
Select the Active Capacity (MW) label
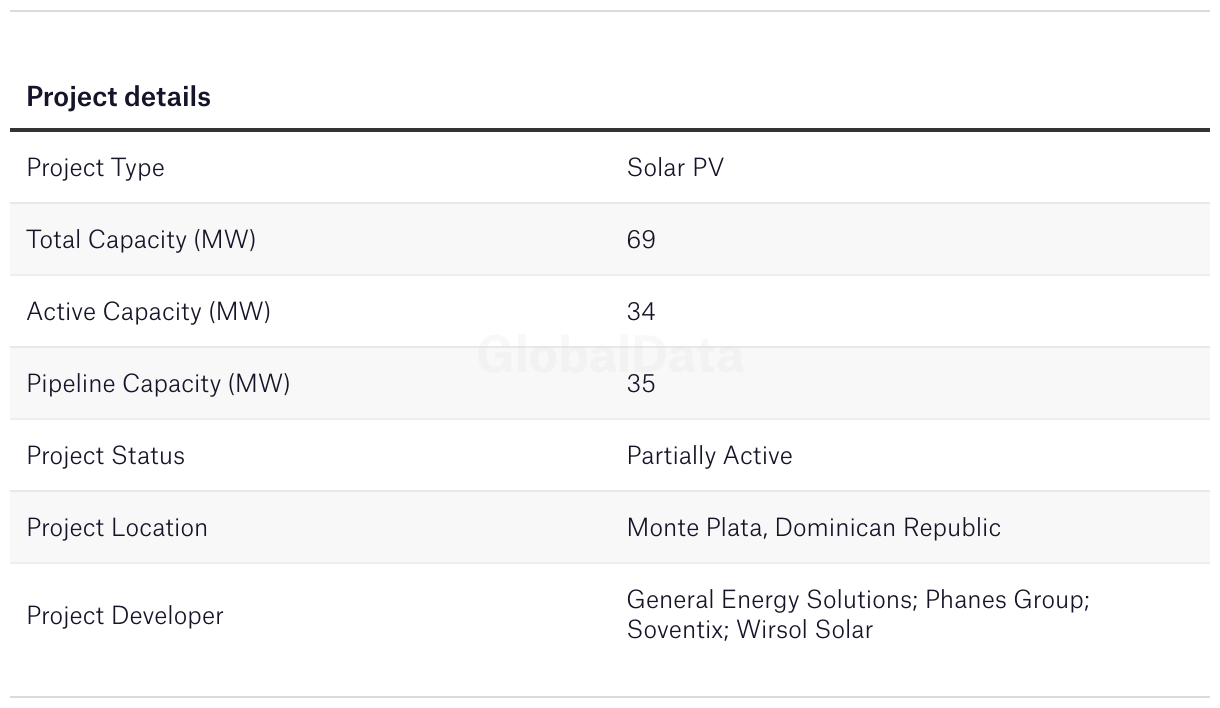point(148,312)
